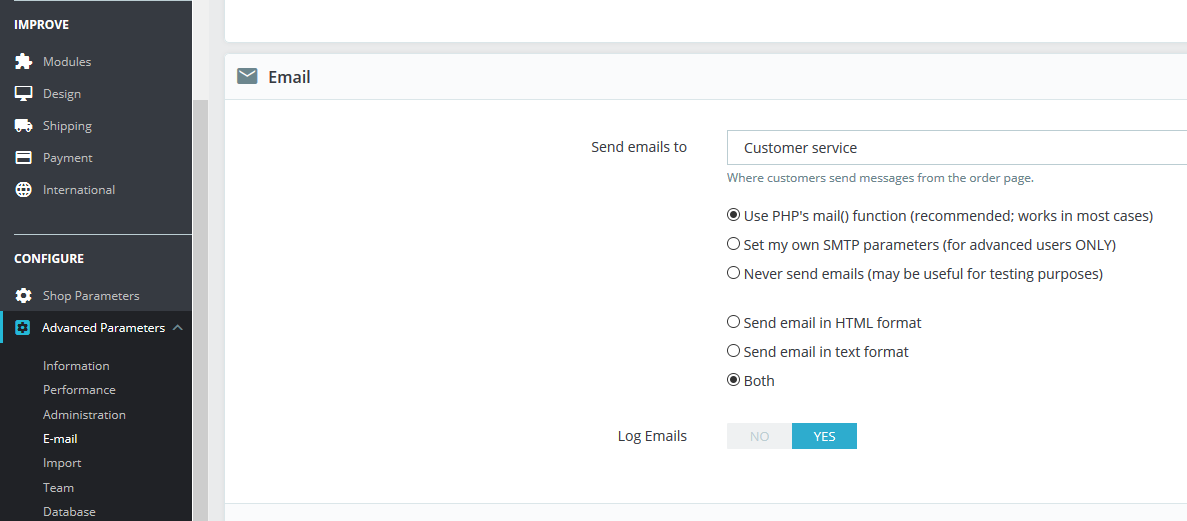The height and width of the screenshot is (521, 1187).
Task: Open the Send emails to dropdown
Action: point(956,148)
